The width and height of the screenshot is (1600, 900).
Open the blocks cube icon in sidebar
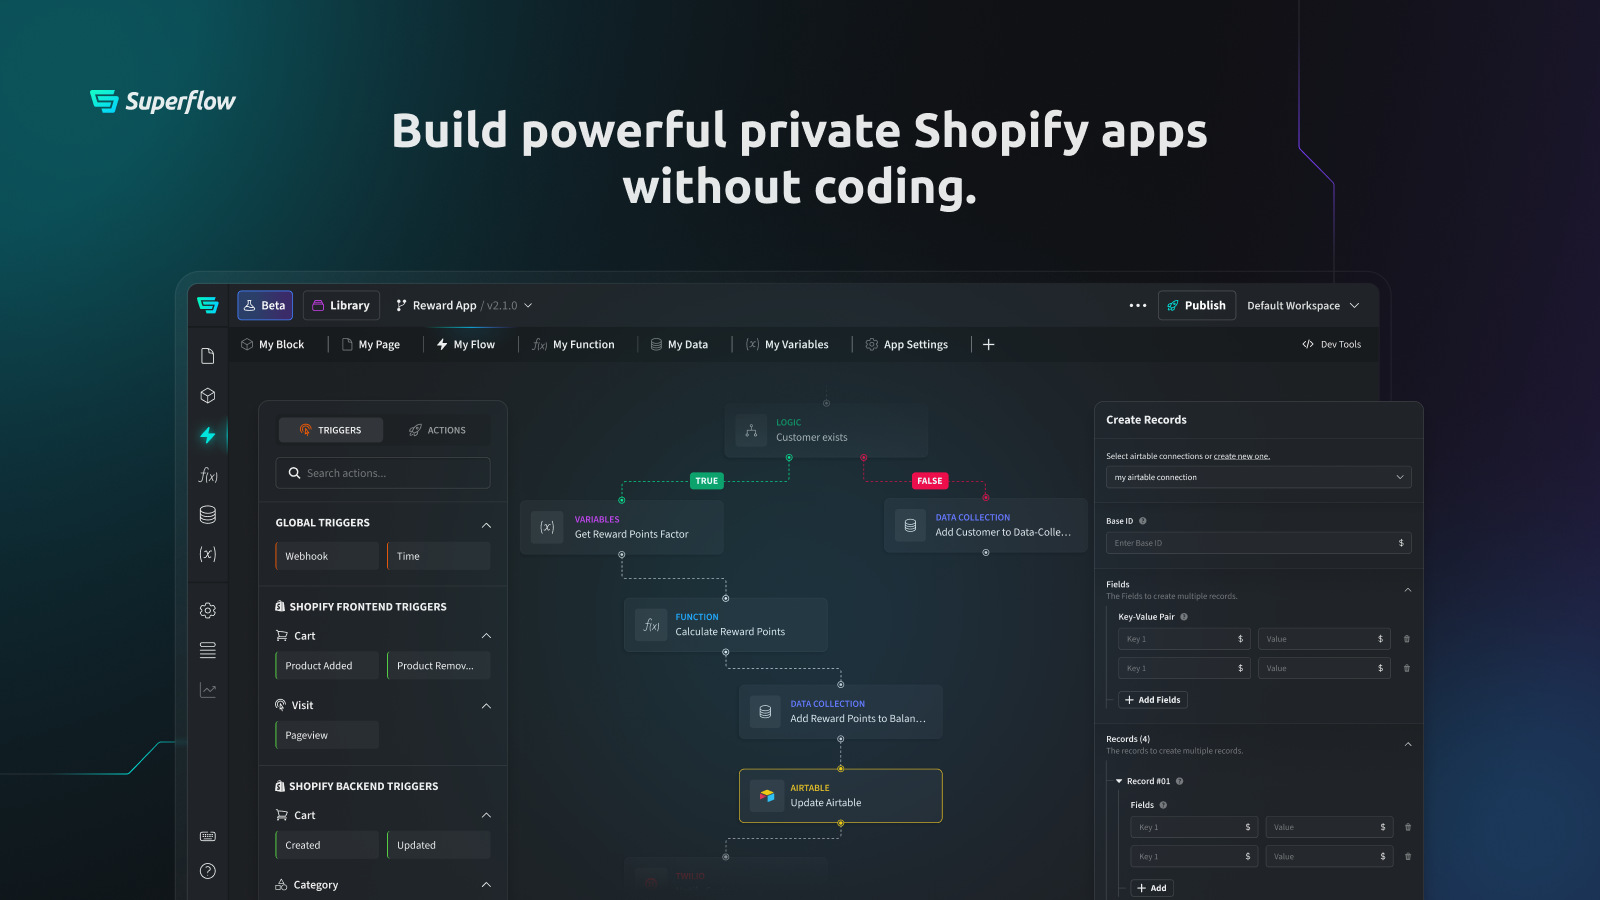(x=208, y=396)
